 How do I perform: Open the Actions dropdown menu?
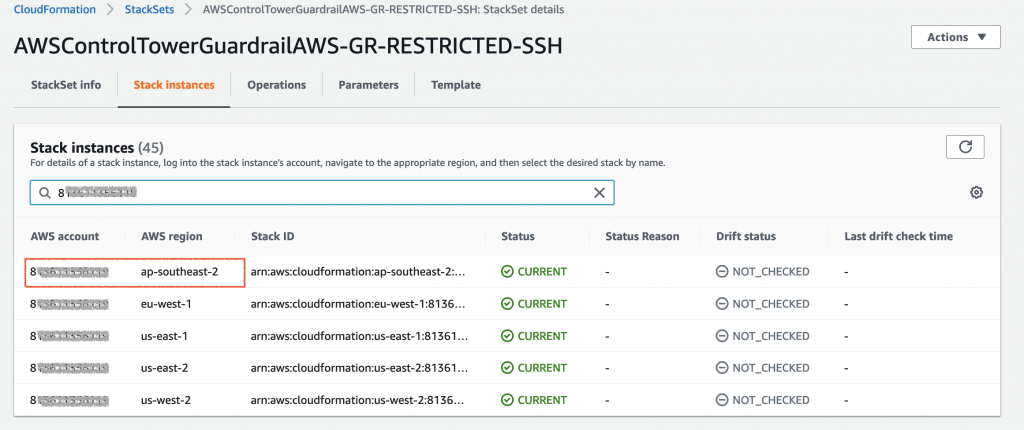(955, 37)
